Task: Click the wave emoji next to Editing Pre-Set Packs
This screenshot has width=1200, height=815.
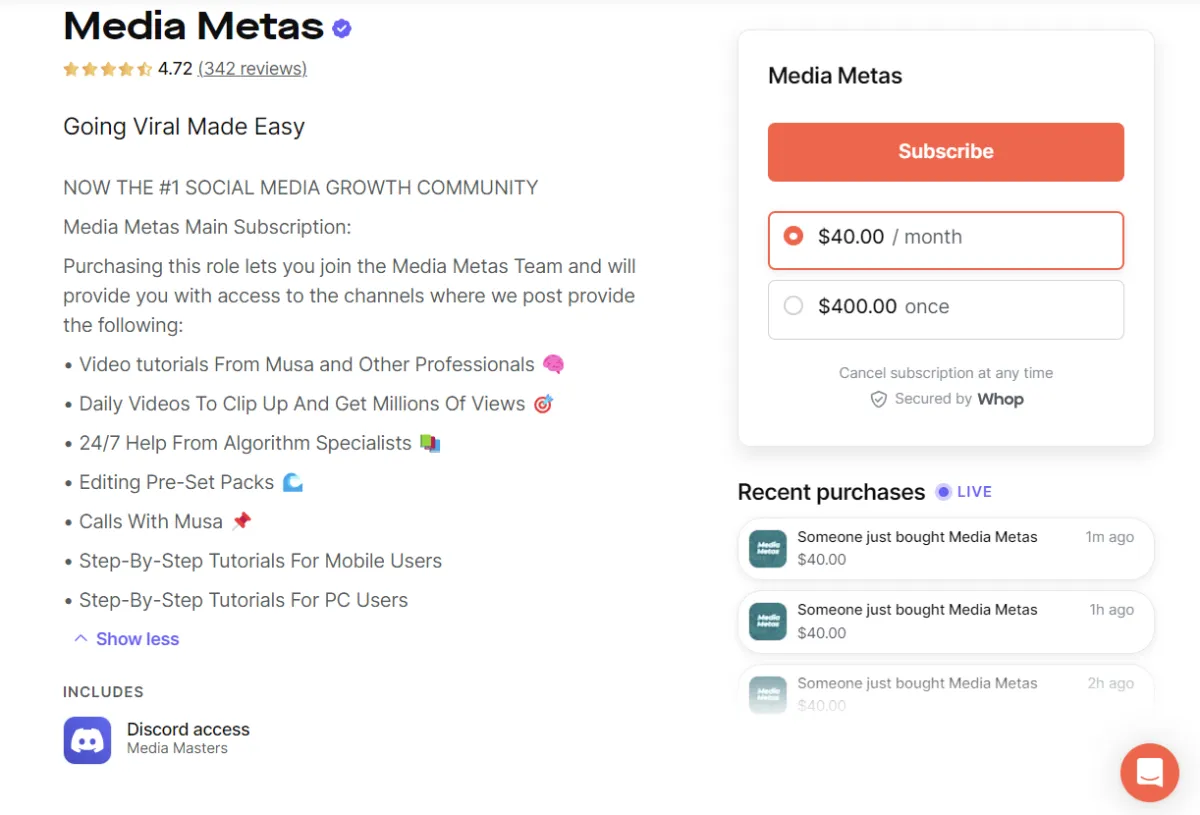Action: click(294, 481)
